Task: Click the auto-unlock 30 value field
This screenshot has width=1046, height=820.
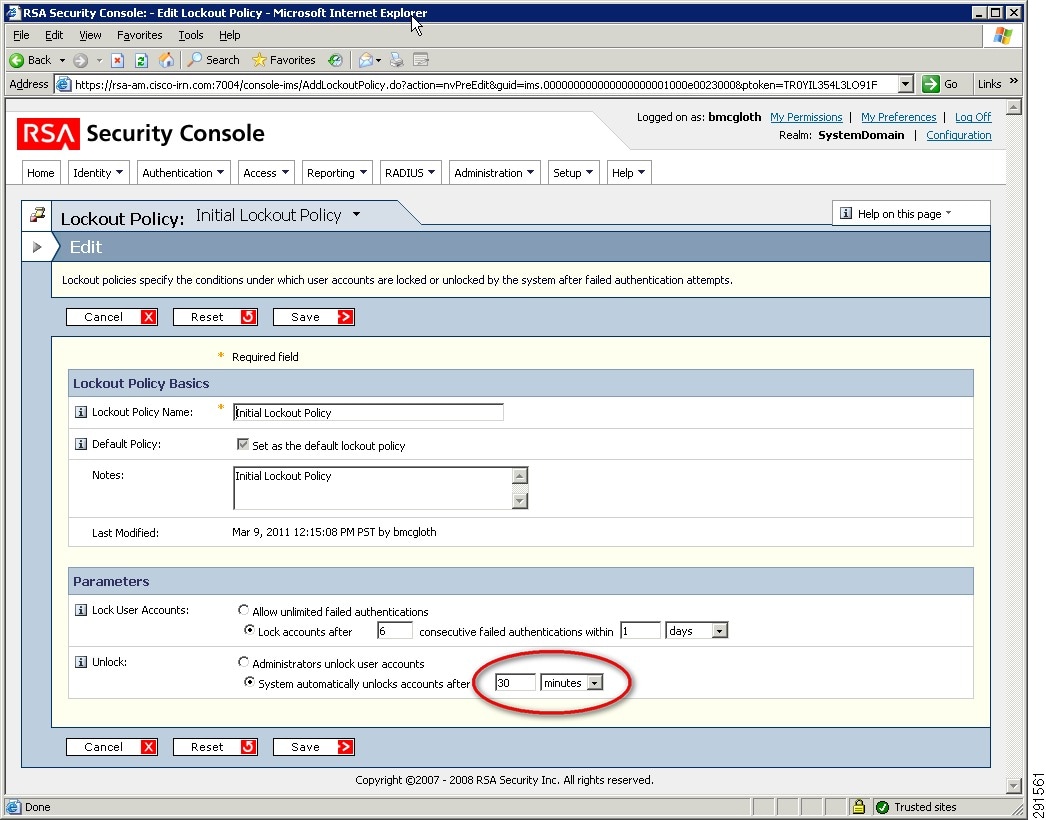Action: pyautogui.click(x=515, y=683)
